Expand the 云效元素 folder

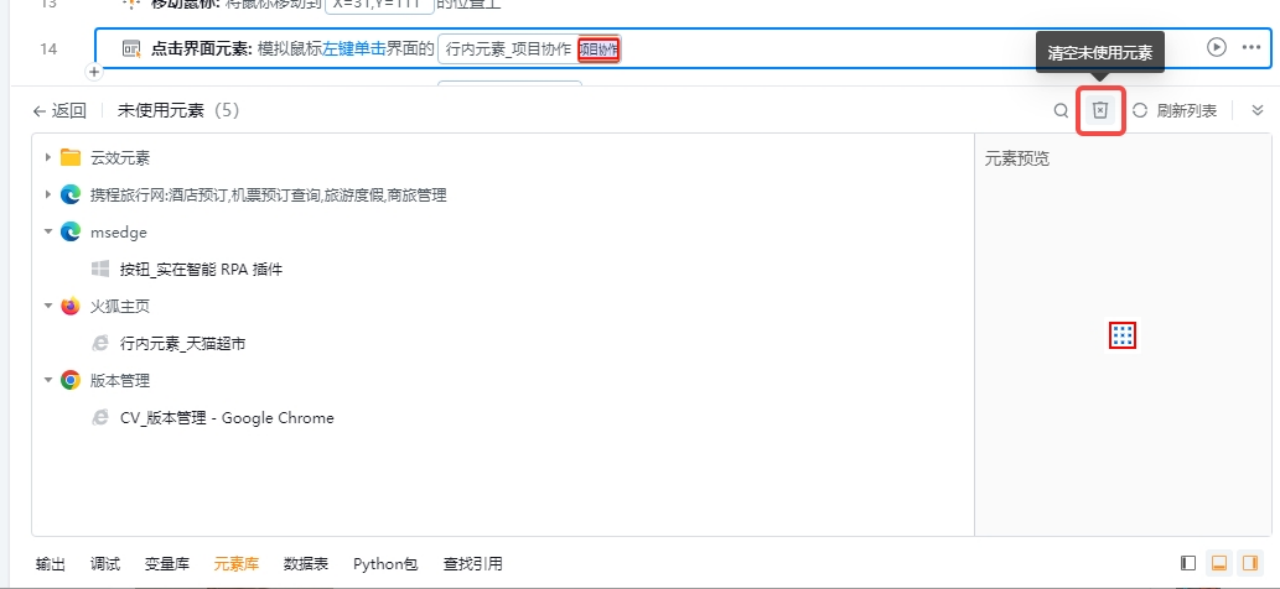(x=47, y=157)
